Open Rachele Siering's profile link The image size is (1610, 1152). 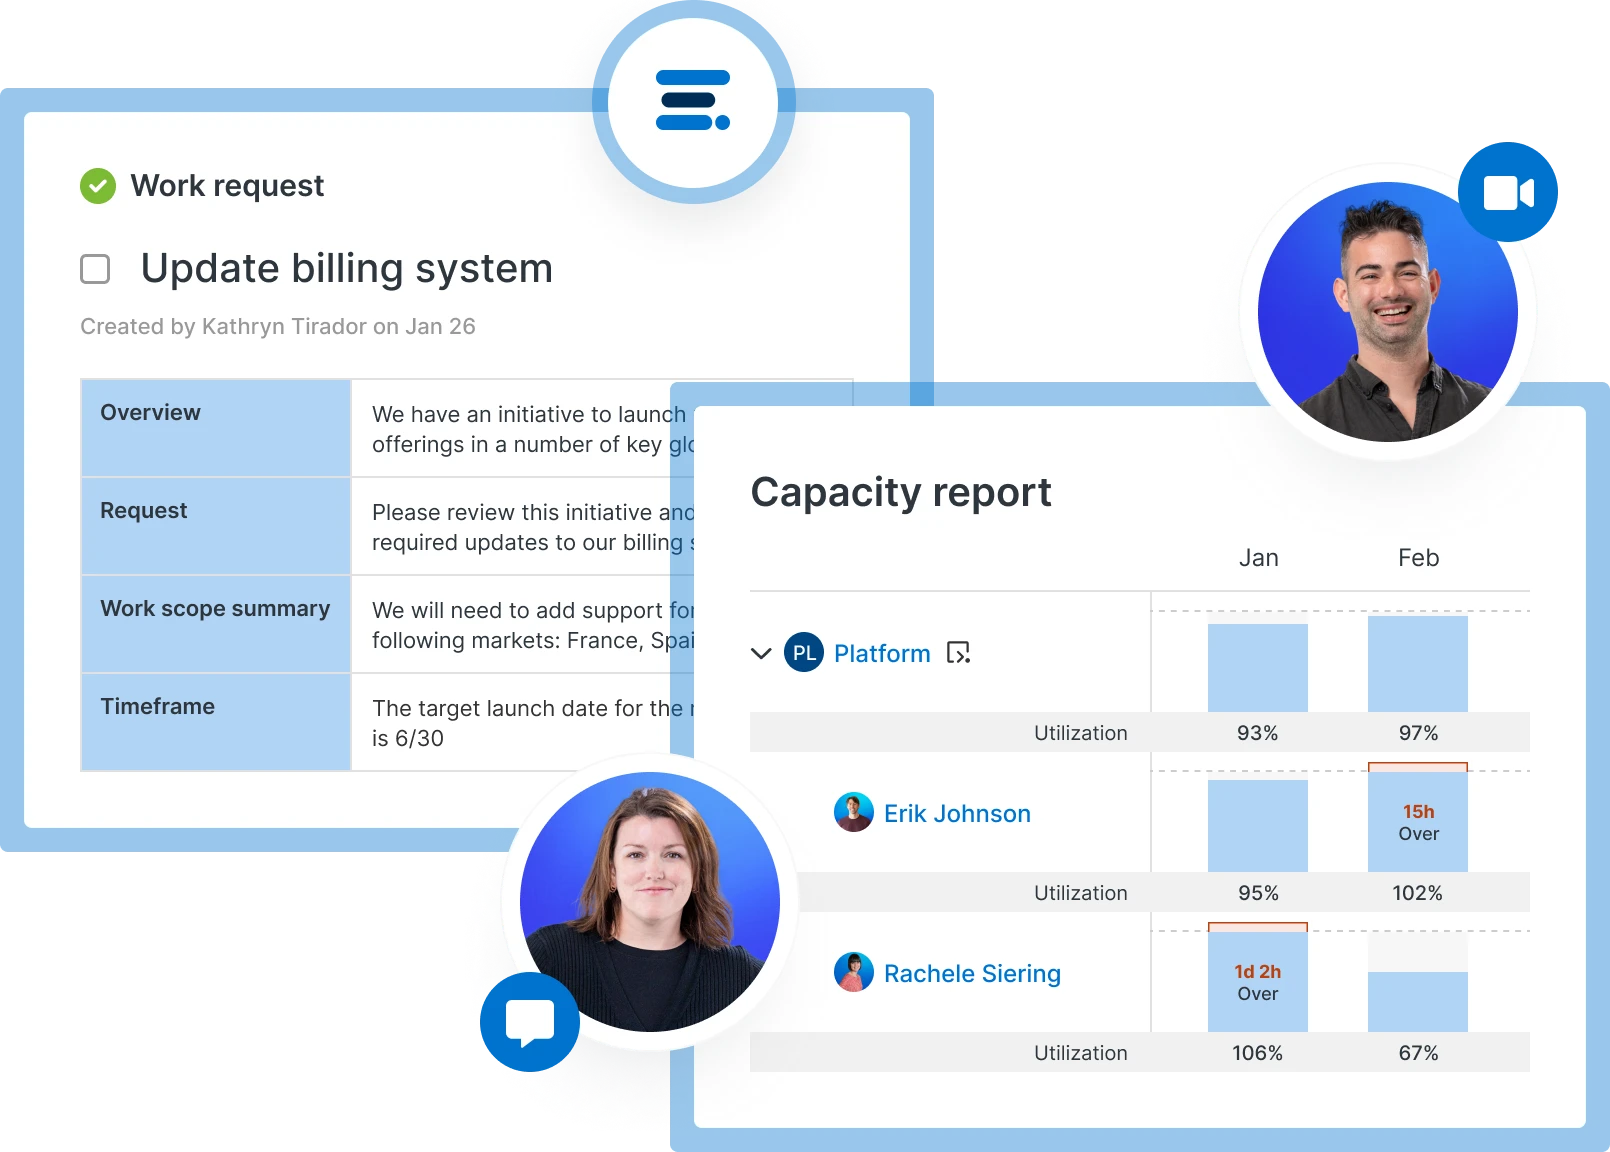(x=971, y=973)
